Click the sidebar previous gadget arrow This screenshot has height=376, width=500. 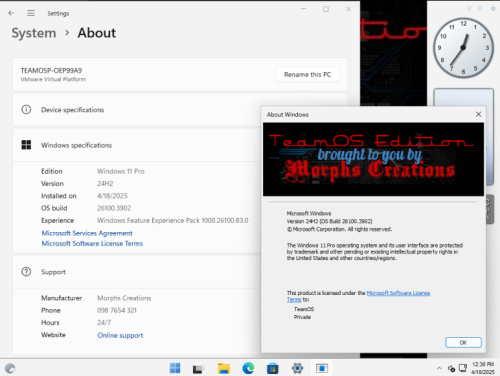(469, 9)
